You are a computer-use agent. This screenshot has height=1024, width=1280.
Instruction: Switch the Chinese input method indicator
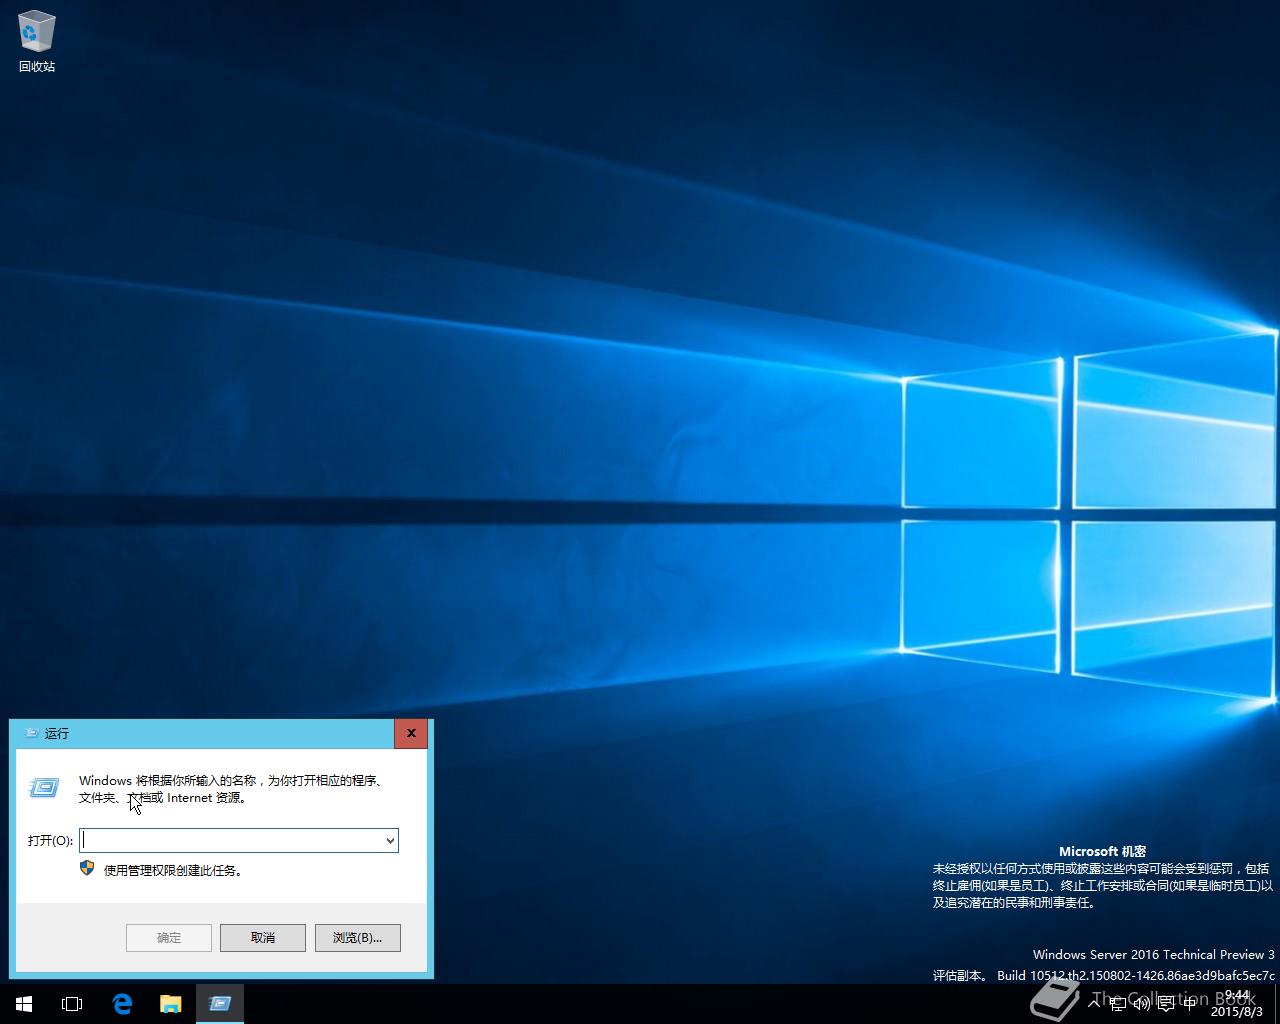pyautogui.click(x=1190, y=1004)
